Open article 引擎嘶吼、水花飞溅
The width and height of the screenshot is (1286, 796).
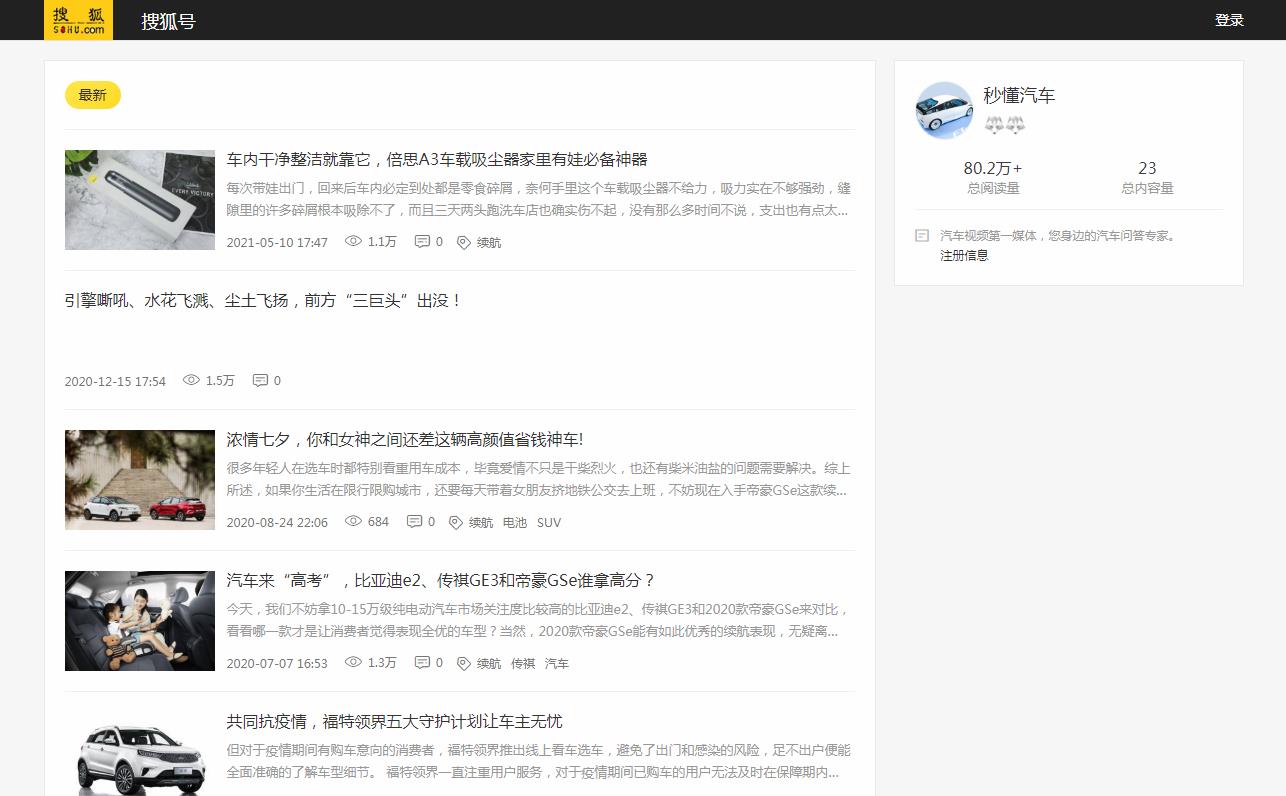264,300
